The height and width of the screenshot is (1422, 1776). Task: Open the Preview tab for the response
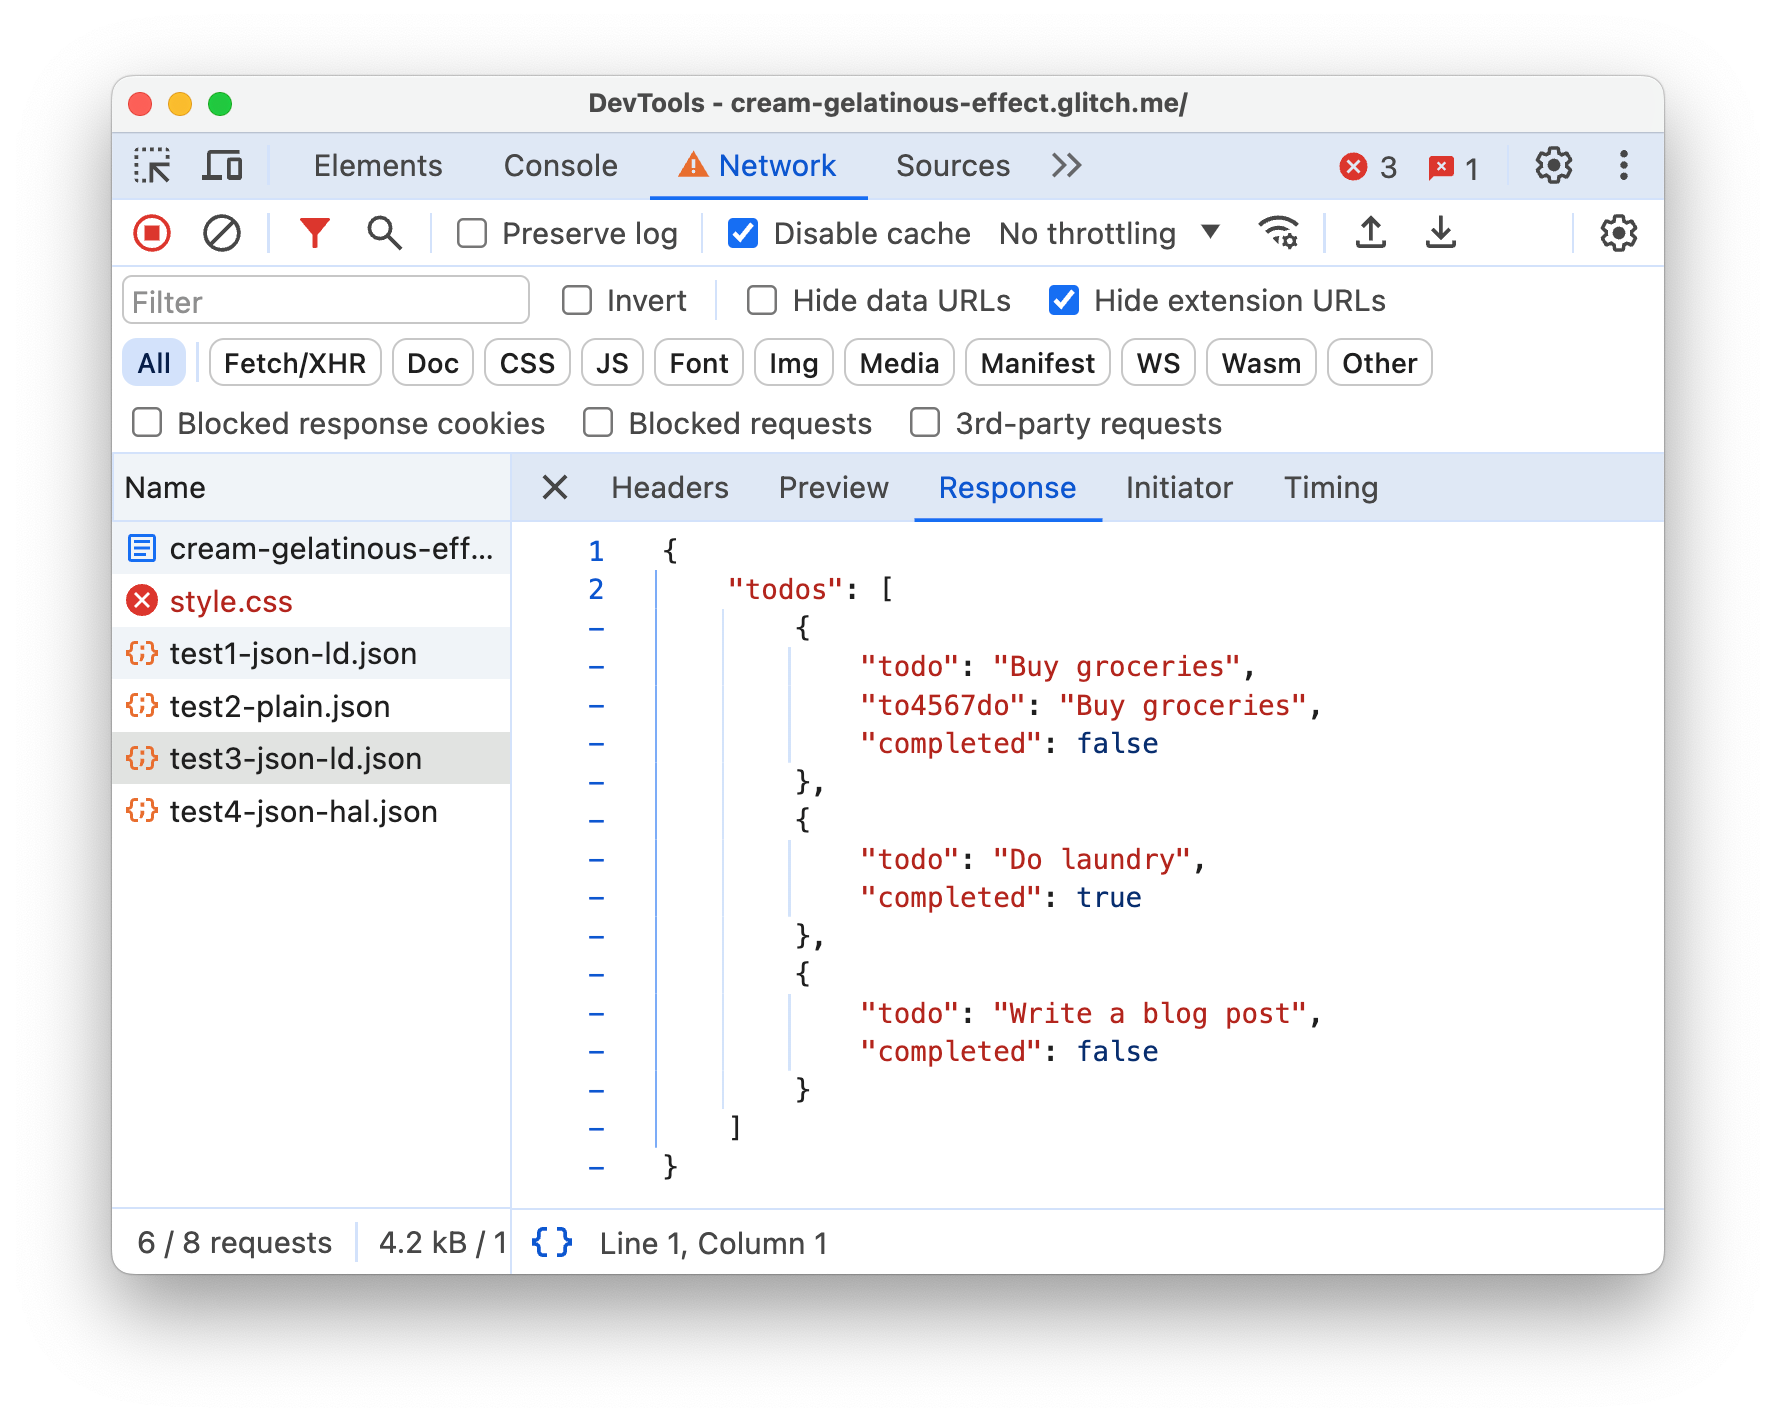coord(833,488)
